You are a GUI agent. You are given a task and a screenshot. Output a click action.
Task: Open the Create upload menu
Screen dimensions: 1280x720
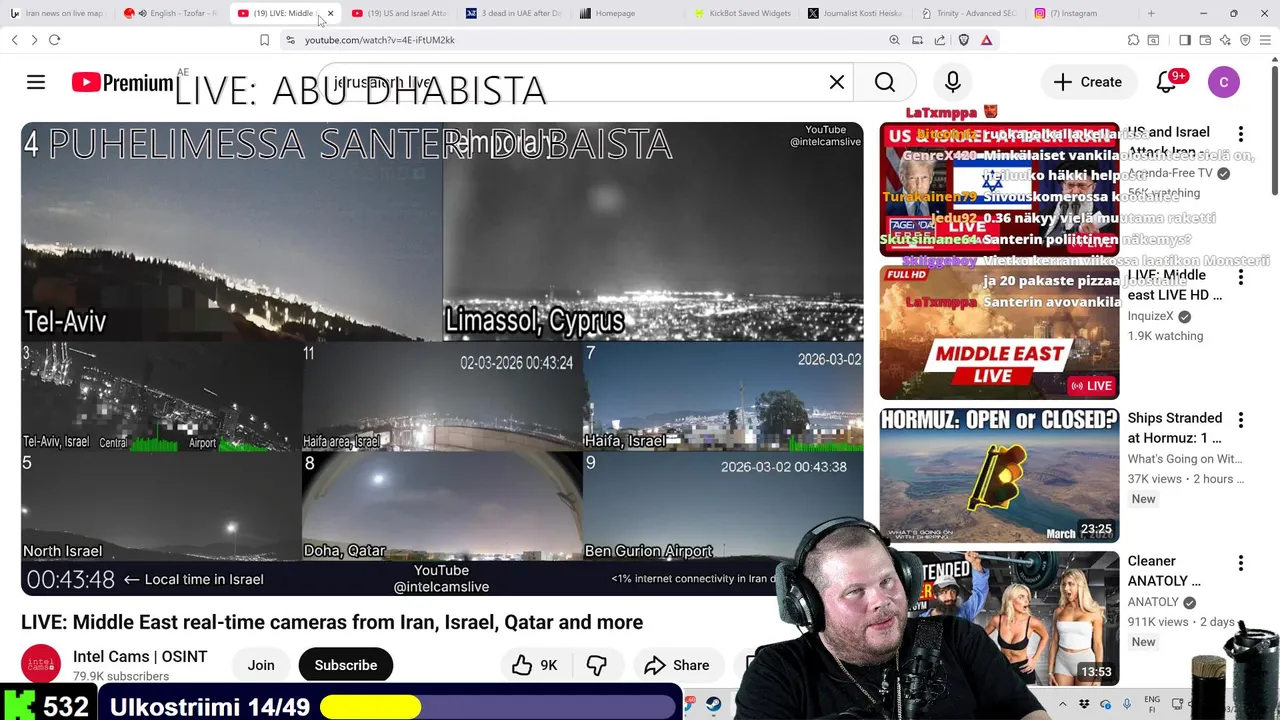pyautogui.click(x=1087, y=82)
